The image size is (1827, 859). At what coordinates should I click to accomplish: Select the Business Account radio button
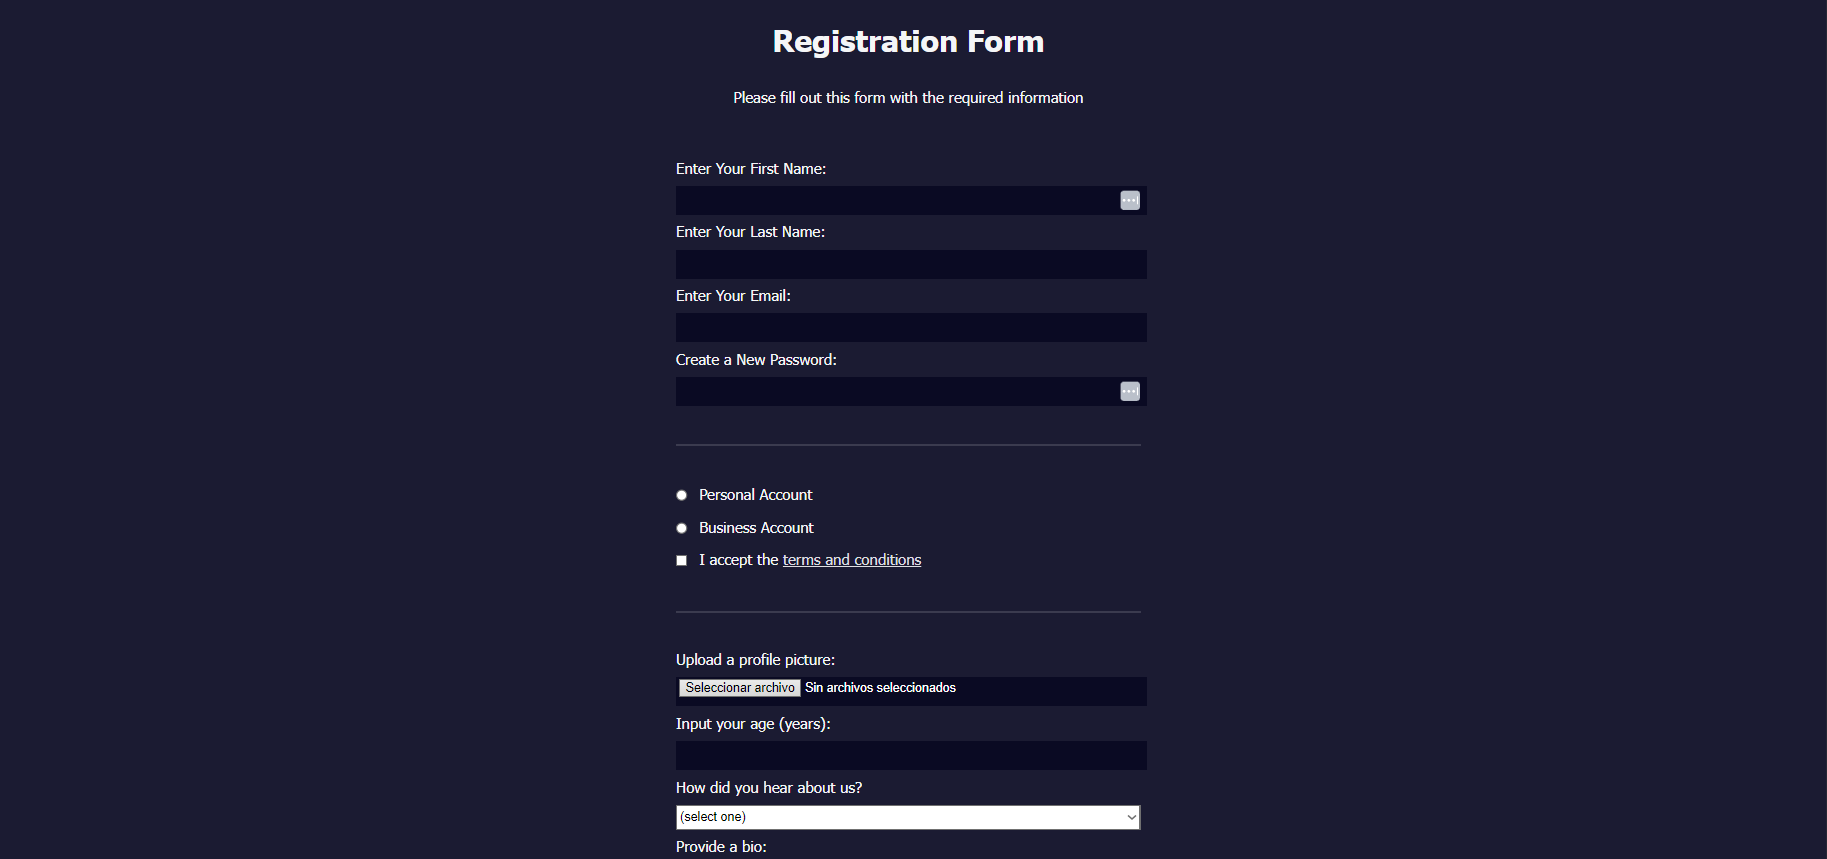click(681, 528)
